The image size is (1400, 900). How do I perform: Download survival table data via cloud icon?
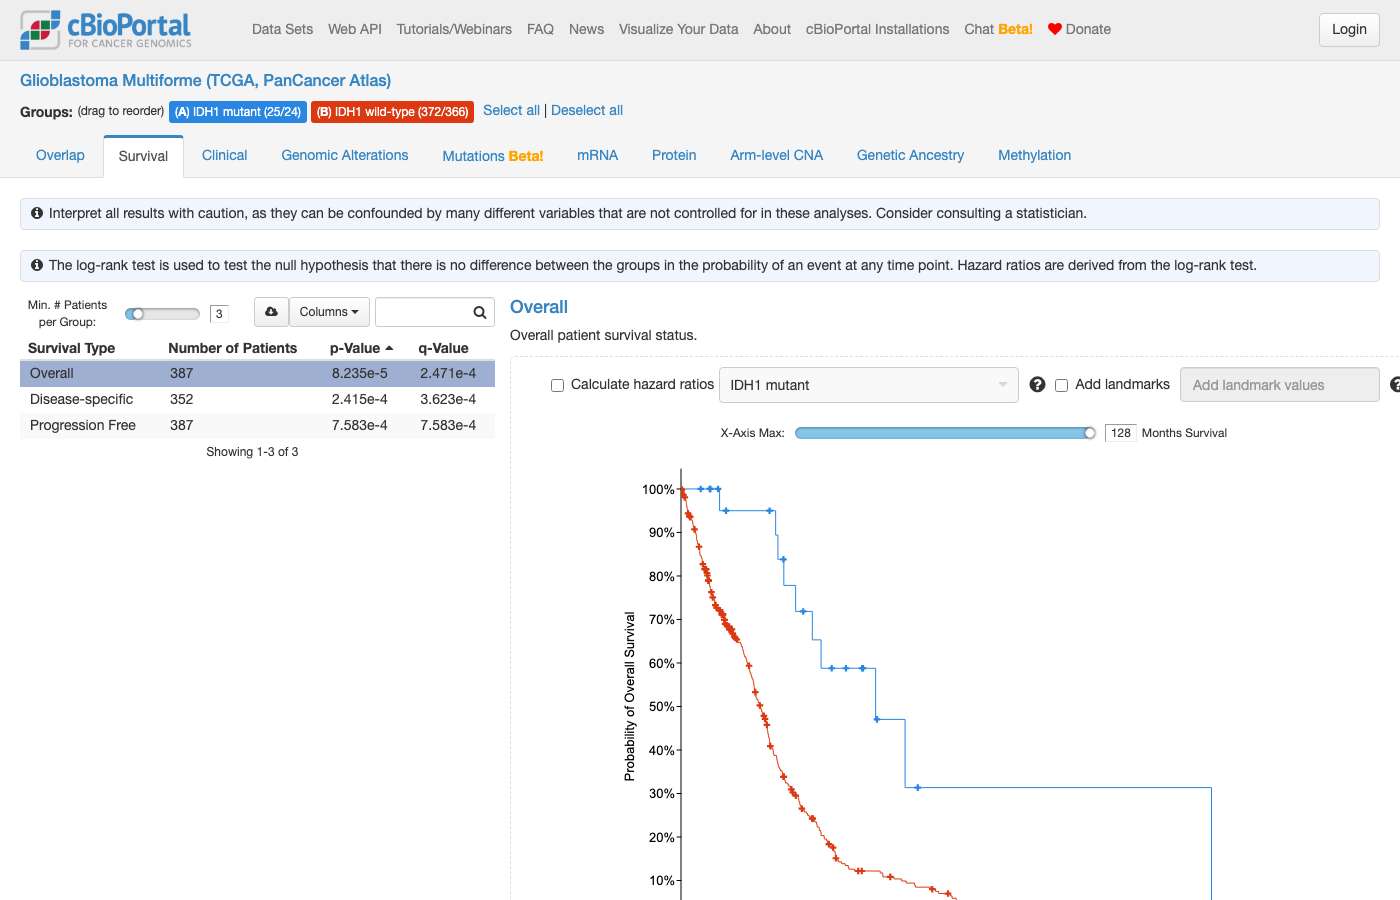pyautogui.click(x=271, y=312)
